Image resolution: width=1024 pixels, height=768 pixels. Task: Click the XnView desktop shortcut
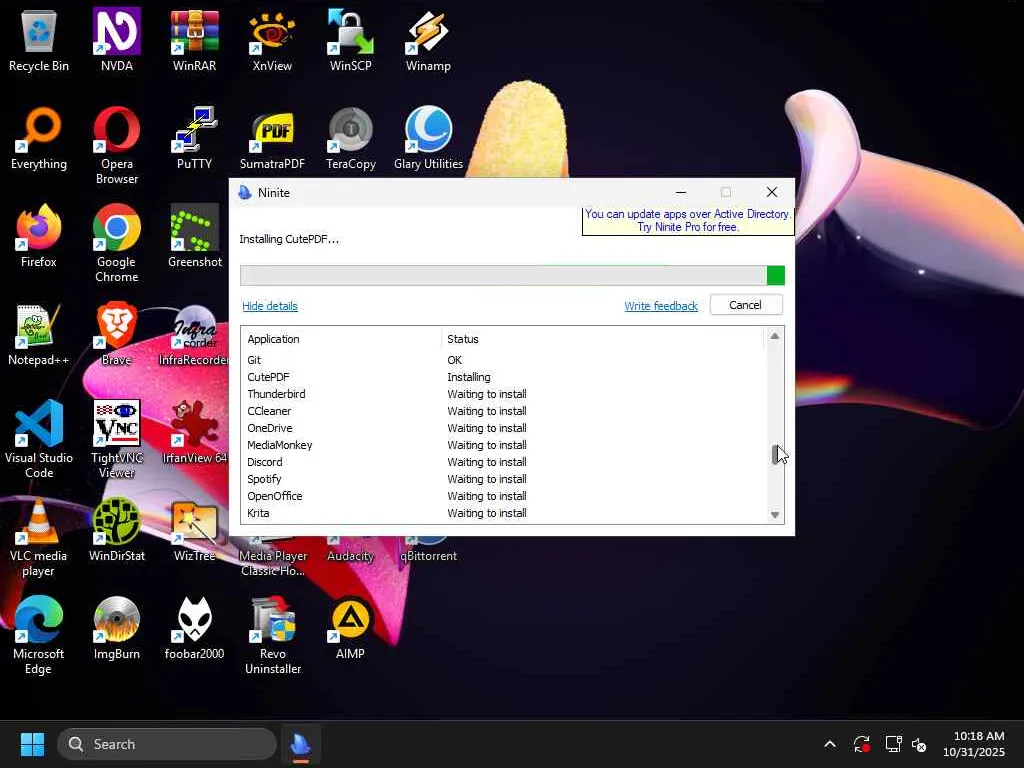(272, 40)
